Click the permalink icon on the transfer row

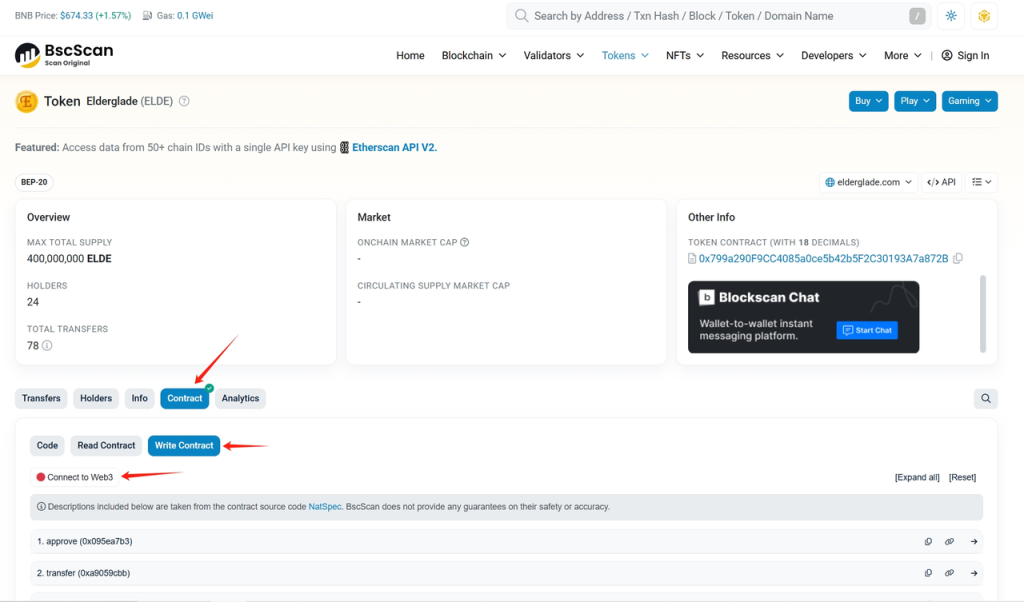pos(949,573)
